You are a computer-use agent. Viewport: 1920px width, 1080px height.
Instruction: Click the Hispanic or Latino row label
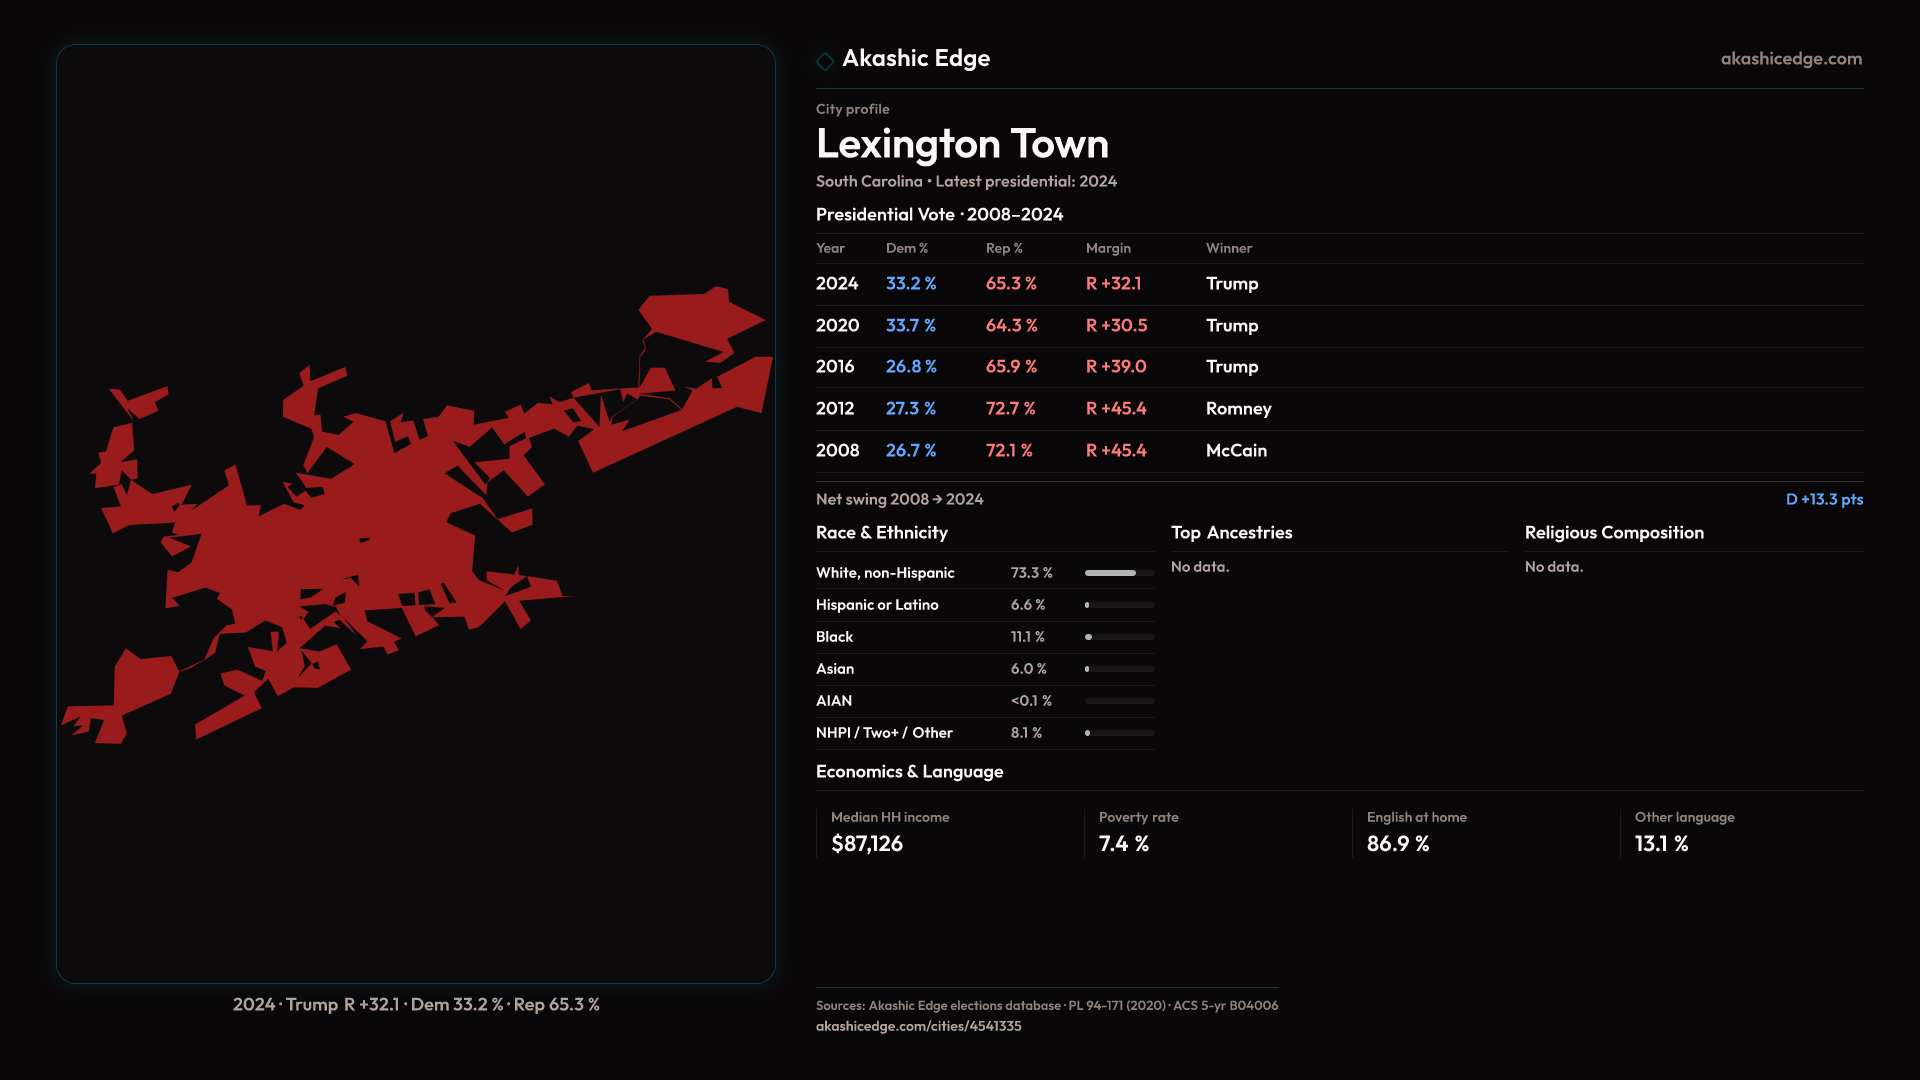pos(877,605)
